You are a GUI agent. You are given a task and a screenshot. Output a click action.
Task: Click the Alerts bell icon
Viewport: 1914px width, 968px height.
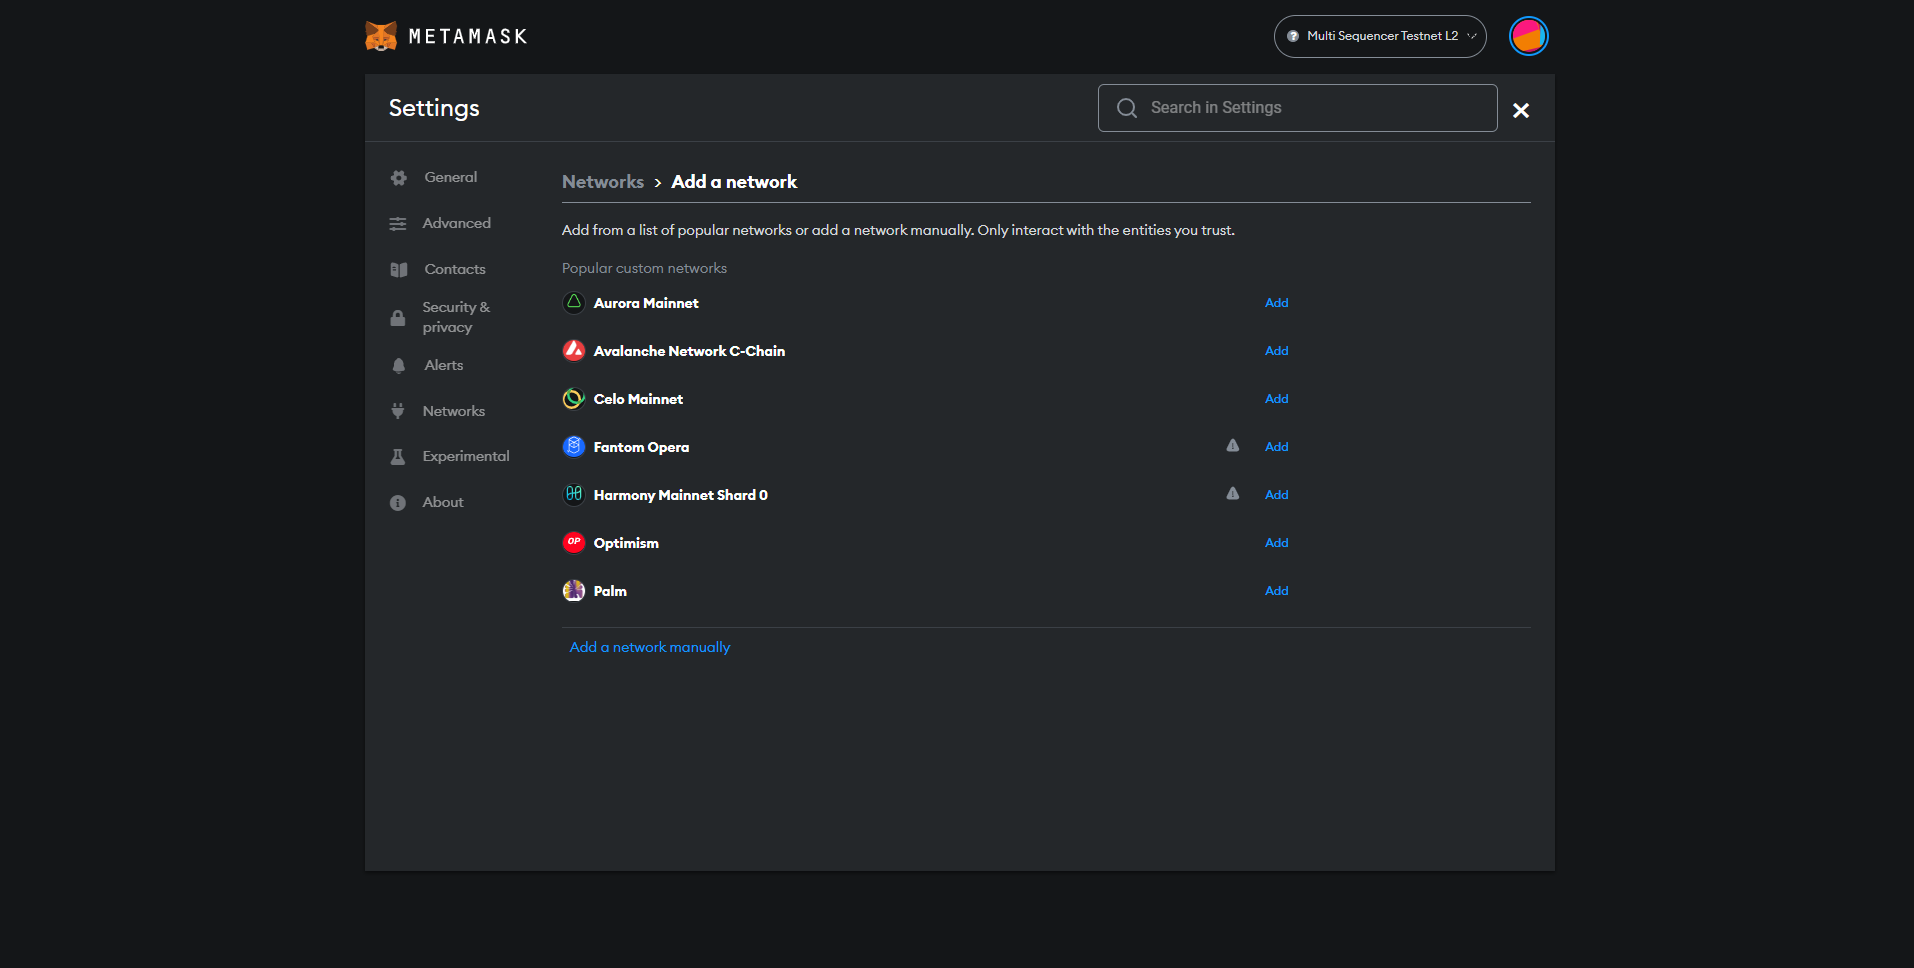pos(399,366)
